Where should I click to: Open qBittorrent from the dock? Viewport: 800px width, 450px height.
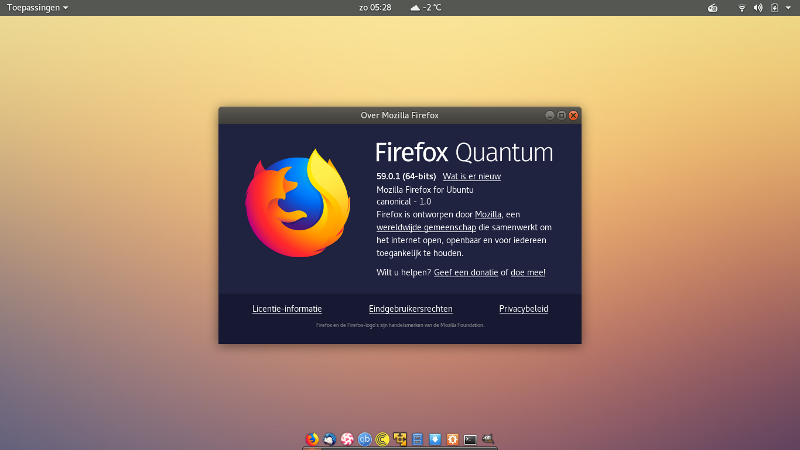click(x=365, y=439)
